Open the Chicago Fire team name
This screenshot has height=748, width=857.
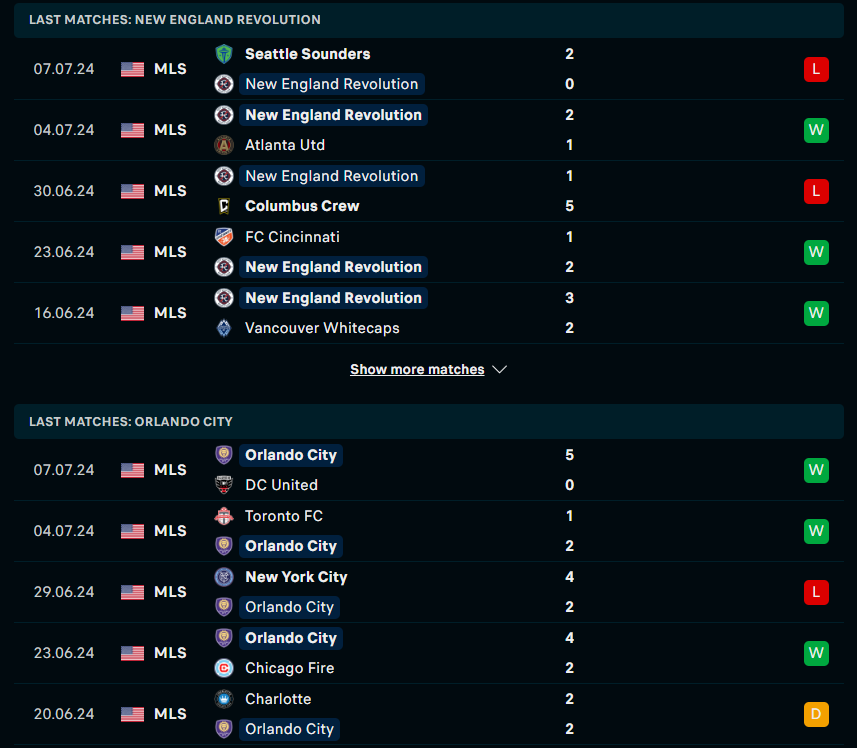click(290, 668)
